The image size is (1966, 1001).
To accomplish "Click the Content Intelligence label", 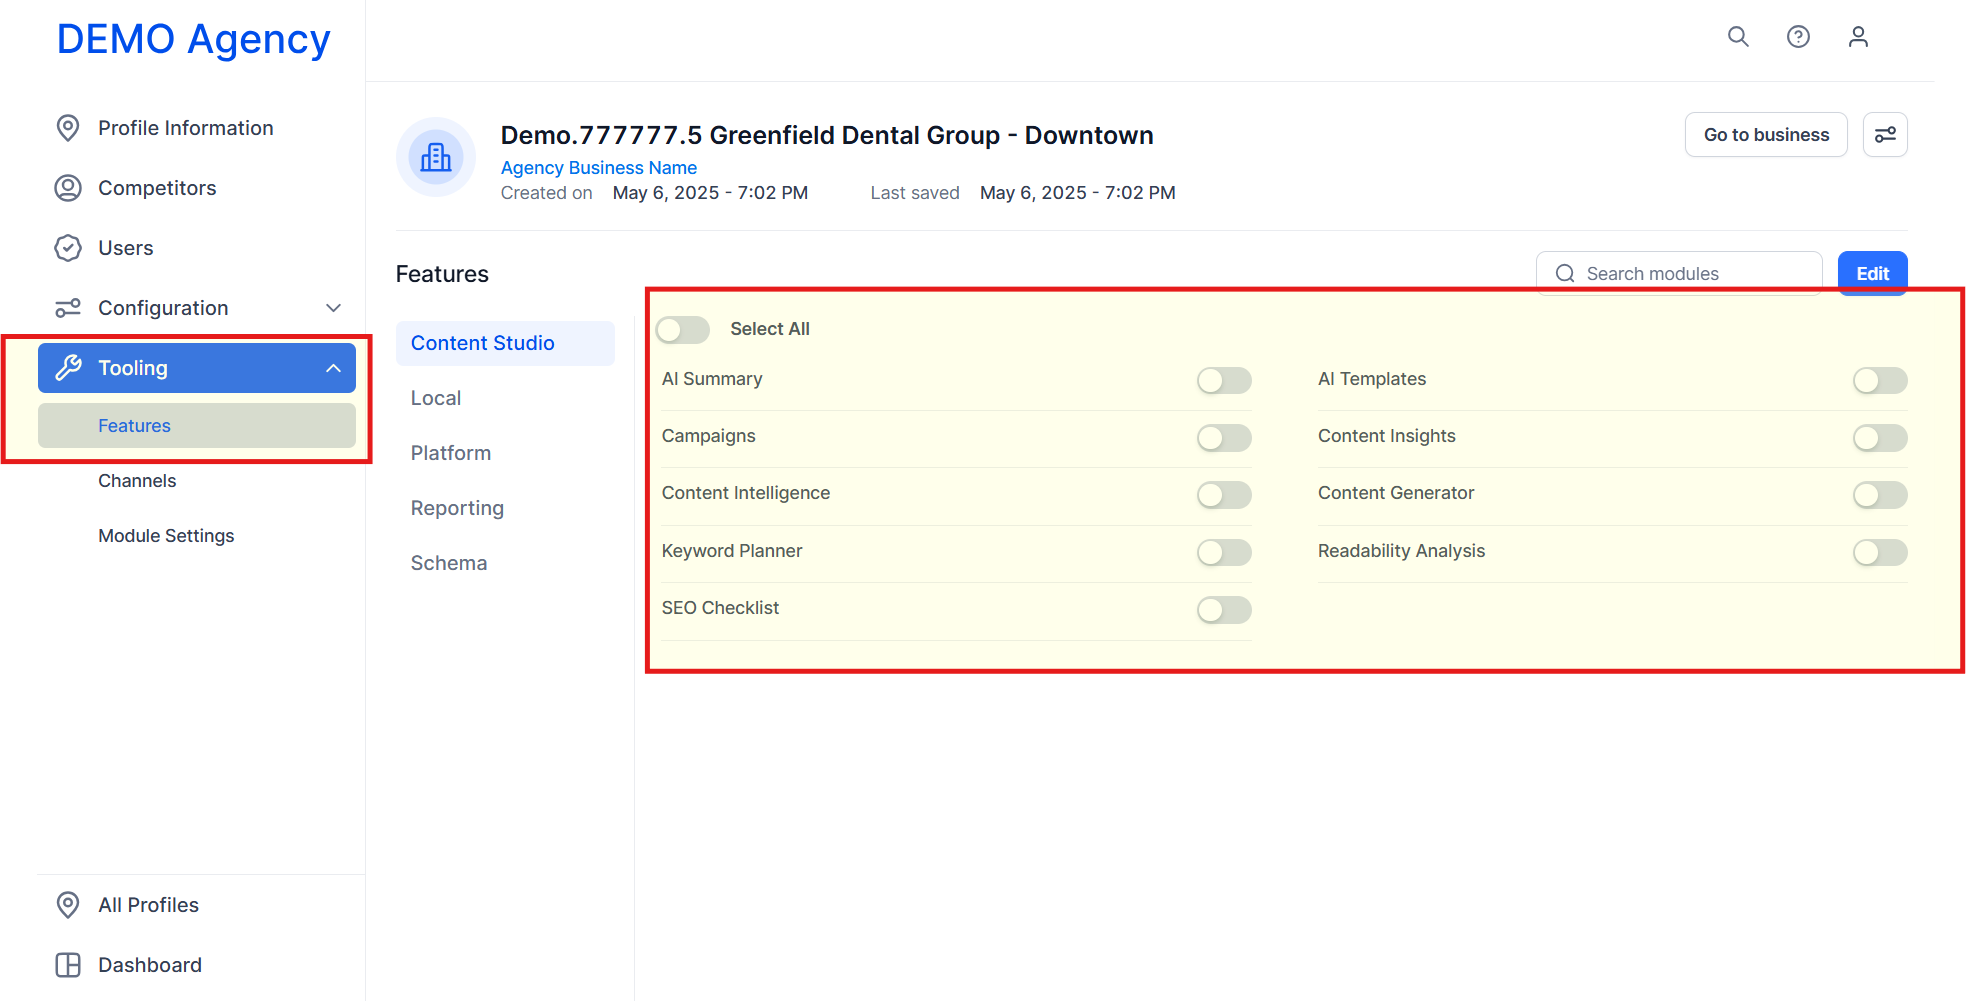I will point(746,493).
